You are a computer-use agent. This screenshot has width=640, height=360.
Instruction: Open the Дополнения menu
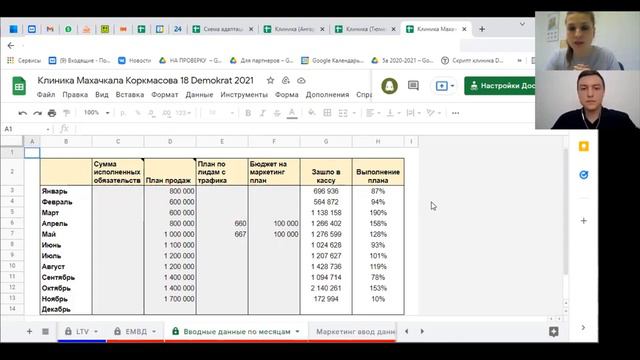(327, 95)
